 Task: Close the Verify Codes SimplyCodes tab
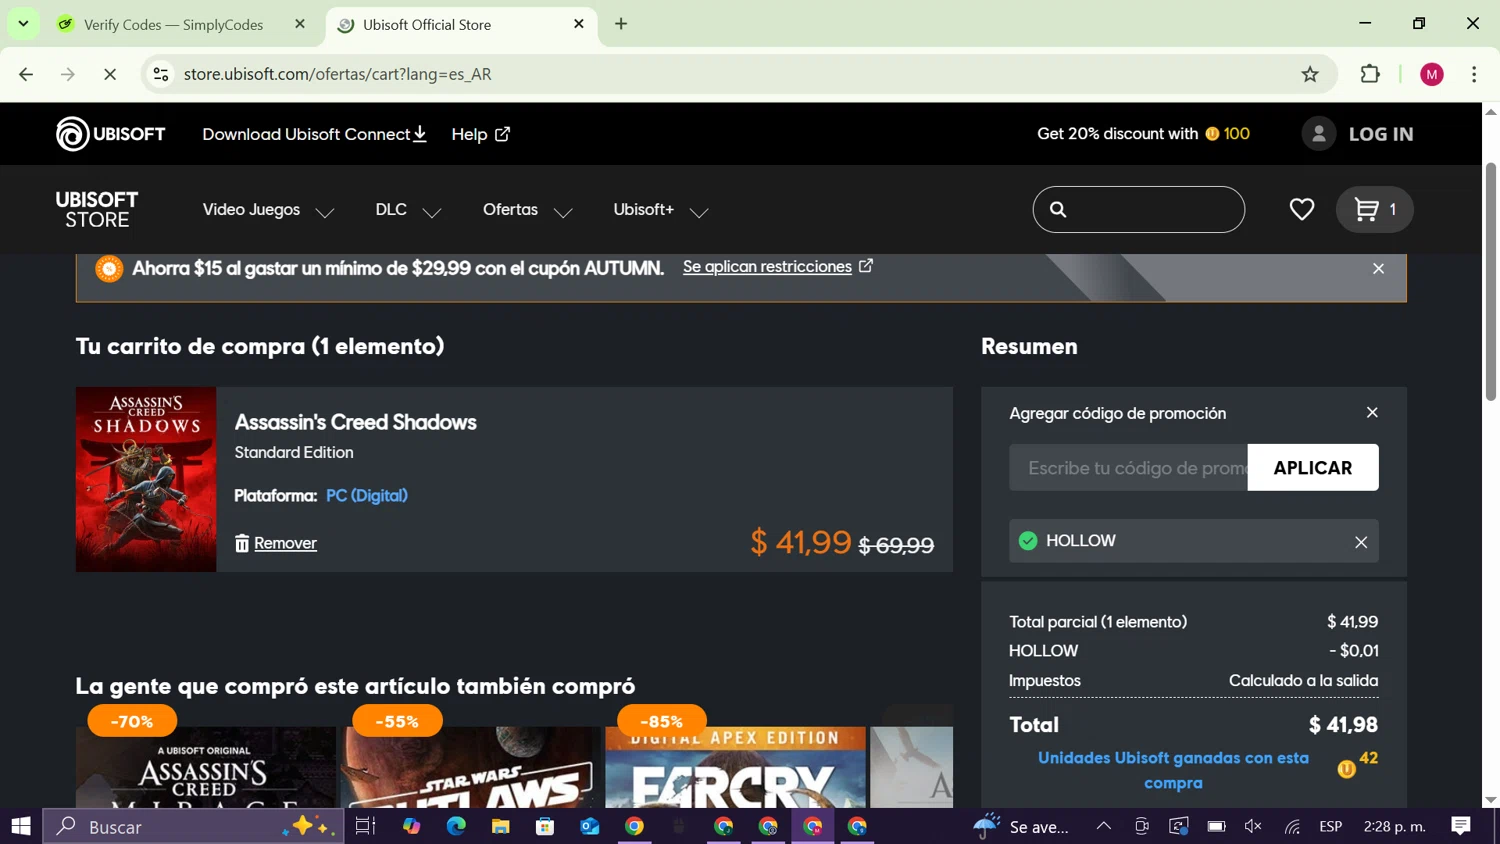[x=300, y=24]
